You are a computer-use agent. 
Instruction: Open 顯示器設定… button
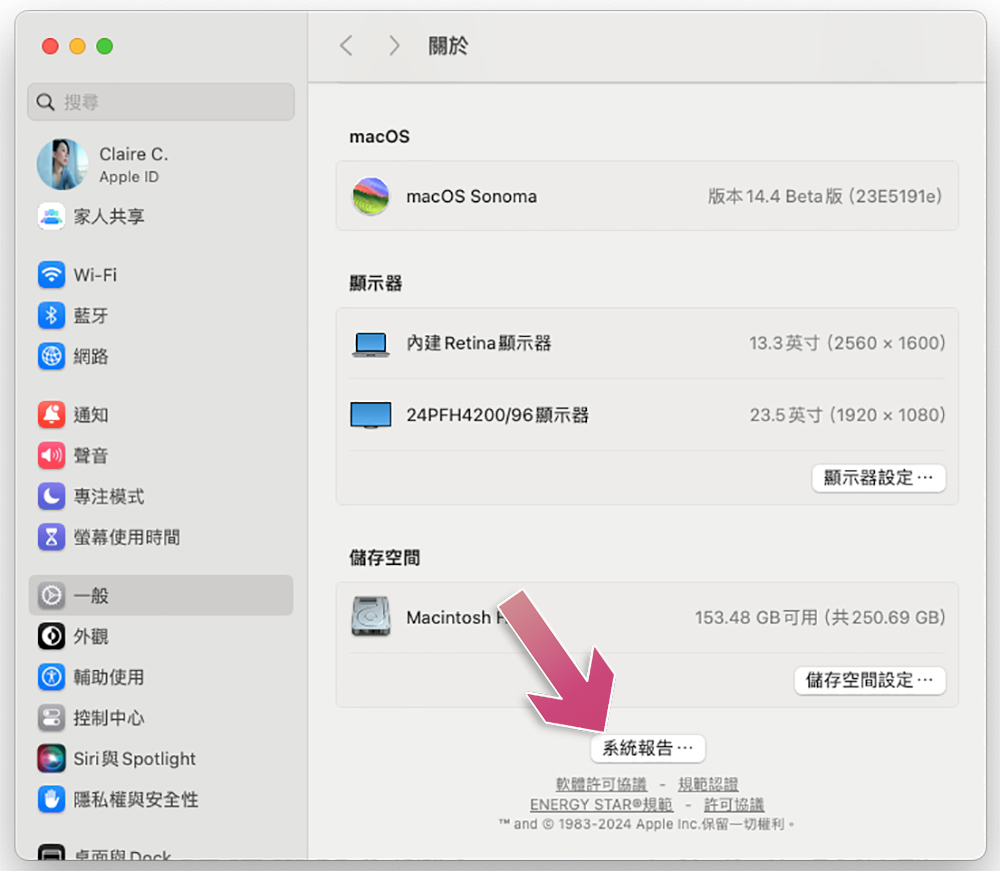pos(878,478)
